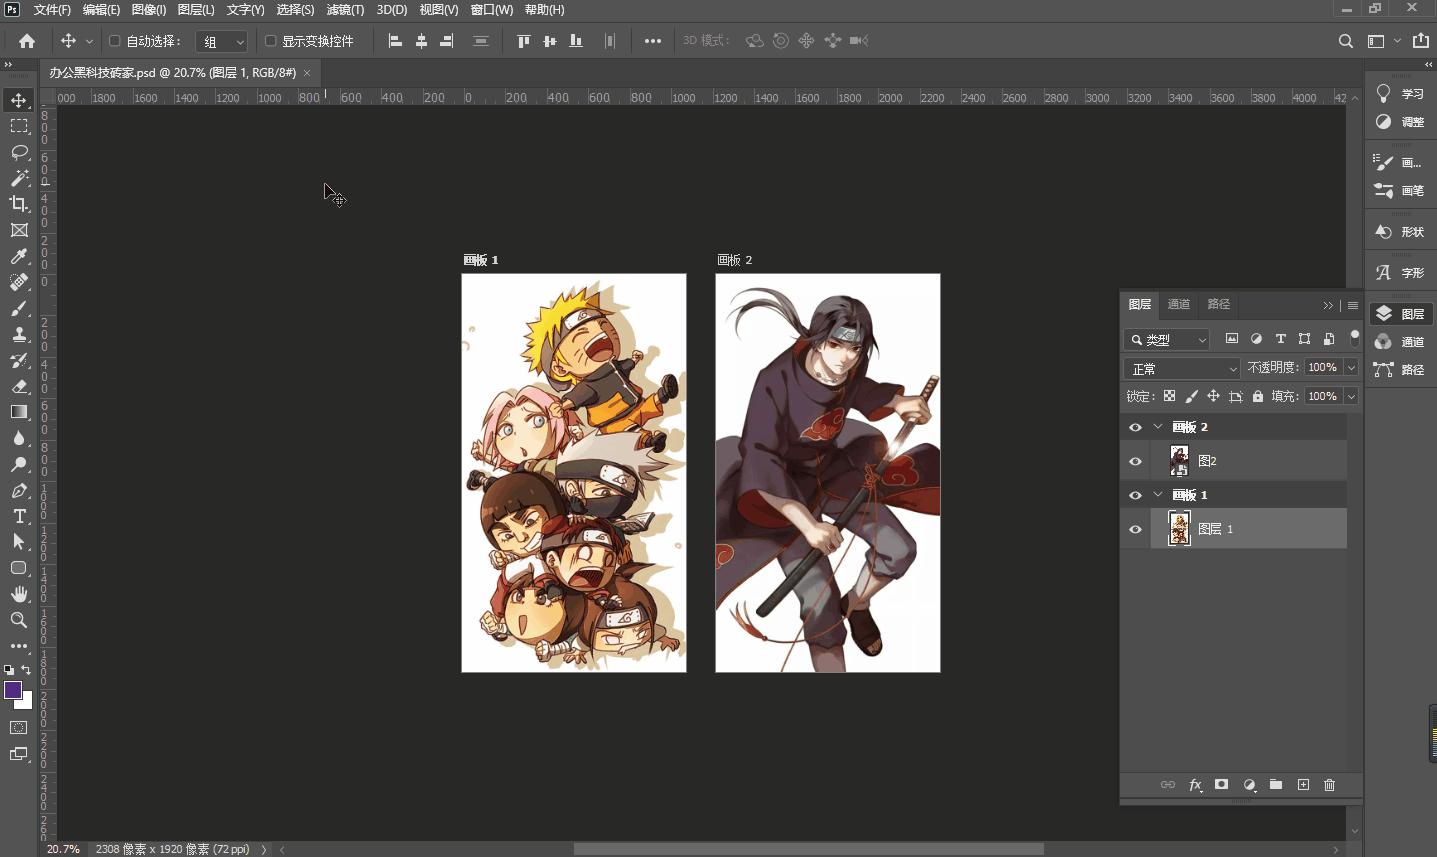Create a new group folder

tap(1276, 785)
